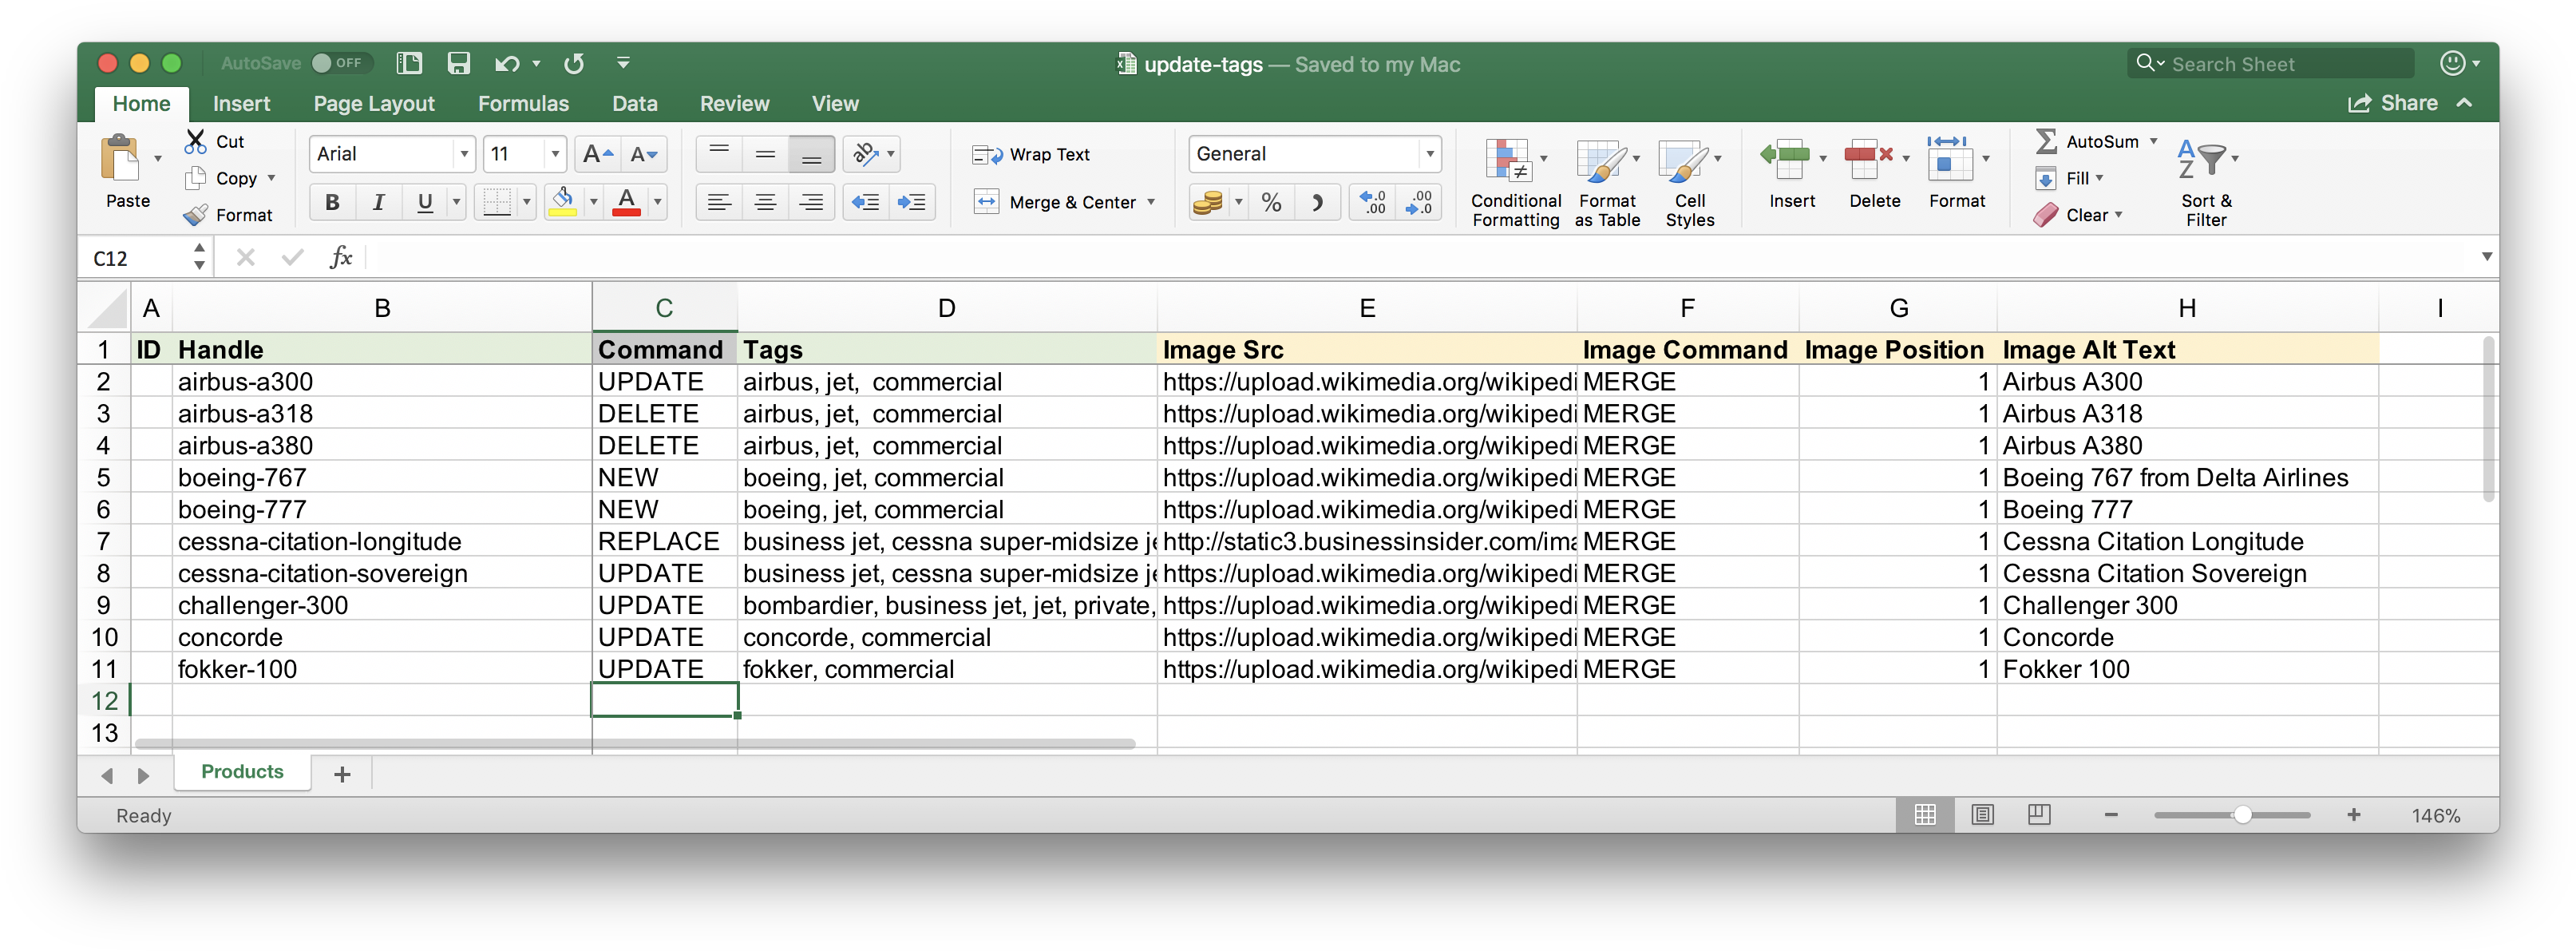Viewport: 2576px width, 951px height.
Task: Open the General number format dropdown
Action: (x=1430, y=154)
